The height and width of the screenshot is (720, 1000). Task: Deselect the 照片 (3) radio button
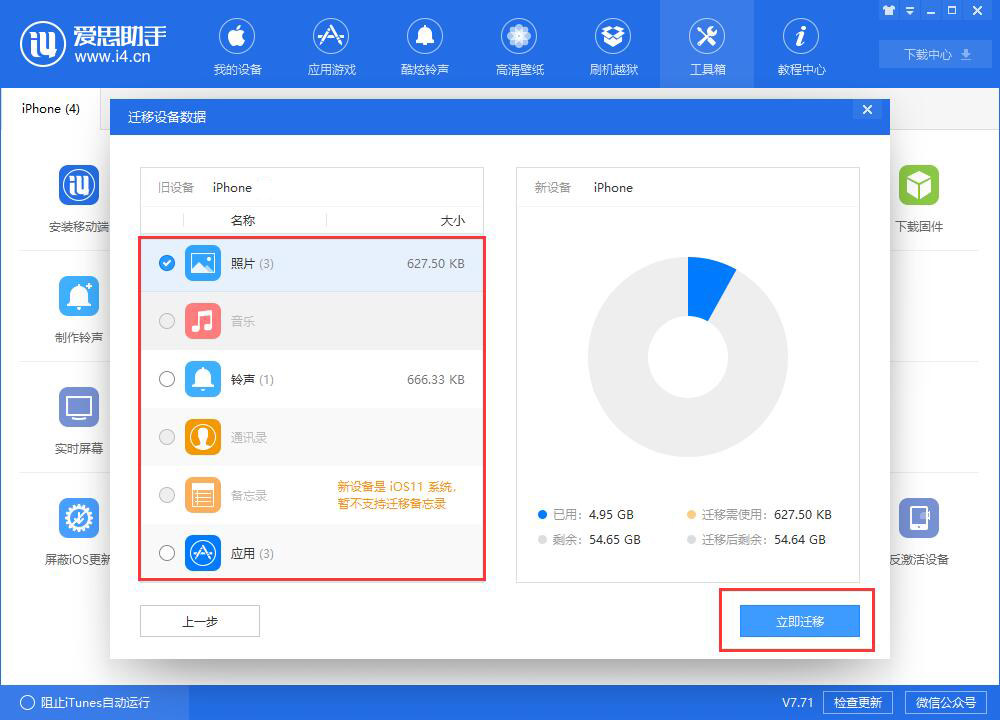[x=167, y=263]
